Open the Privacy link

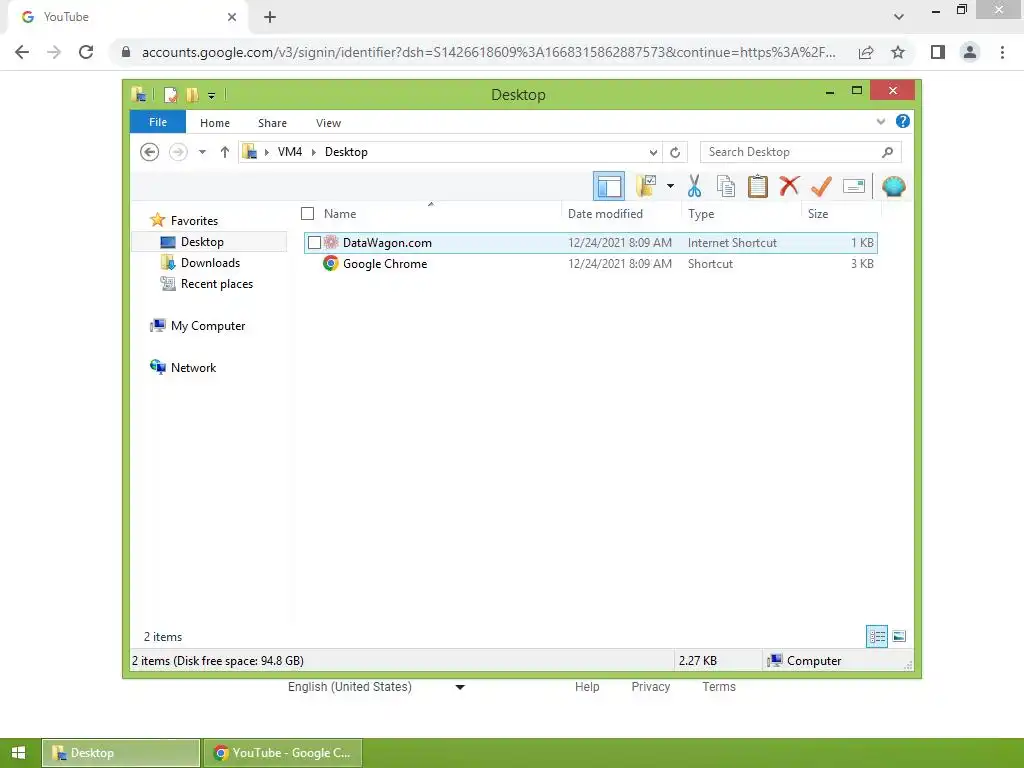point(650,686)
